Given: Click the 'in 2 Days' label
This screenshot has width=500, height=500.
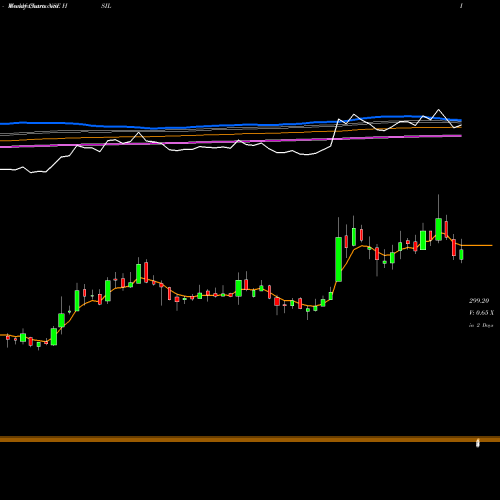Looking at the screenshot, I should click(481, 325).
